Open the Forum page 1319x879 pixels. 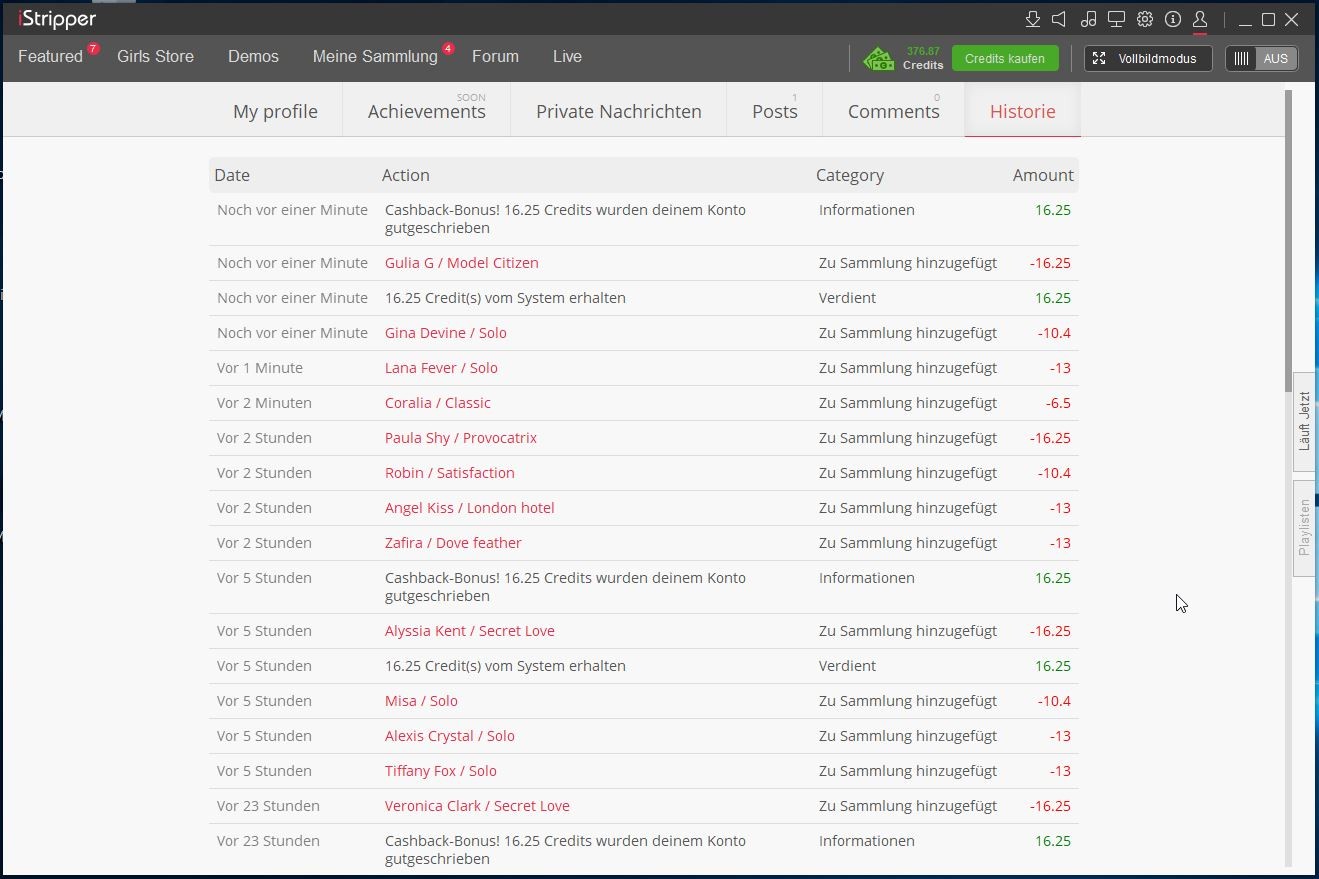pos(495,57)
